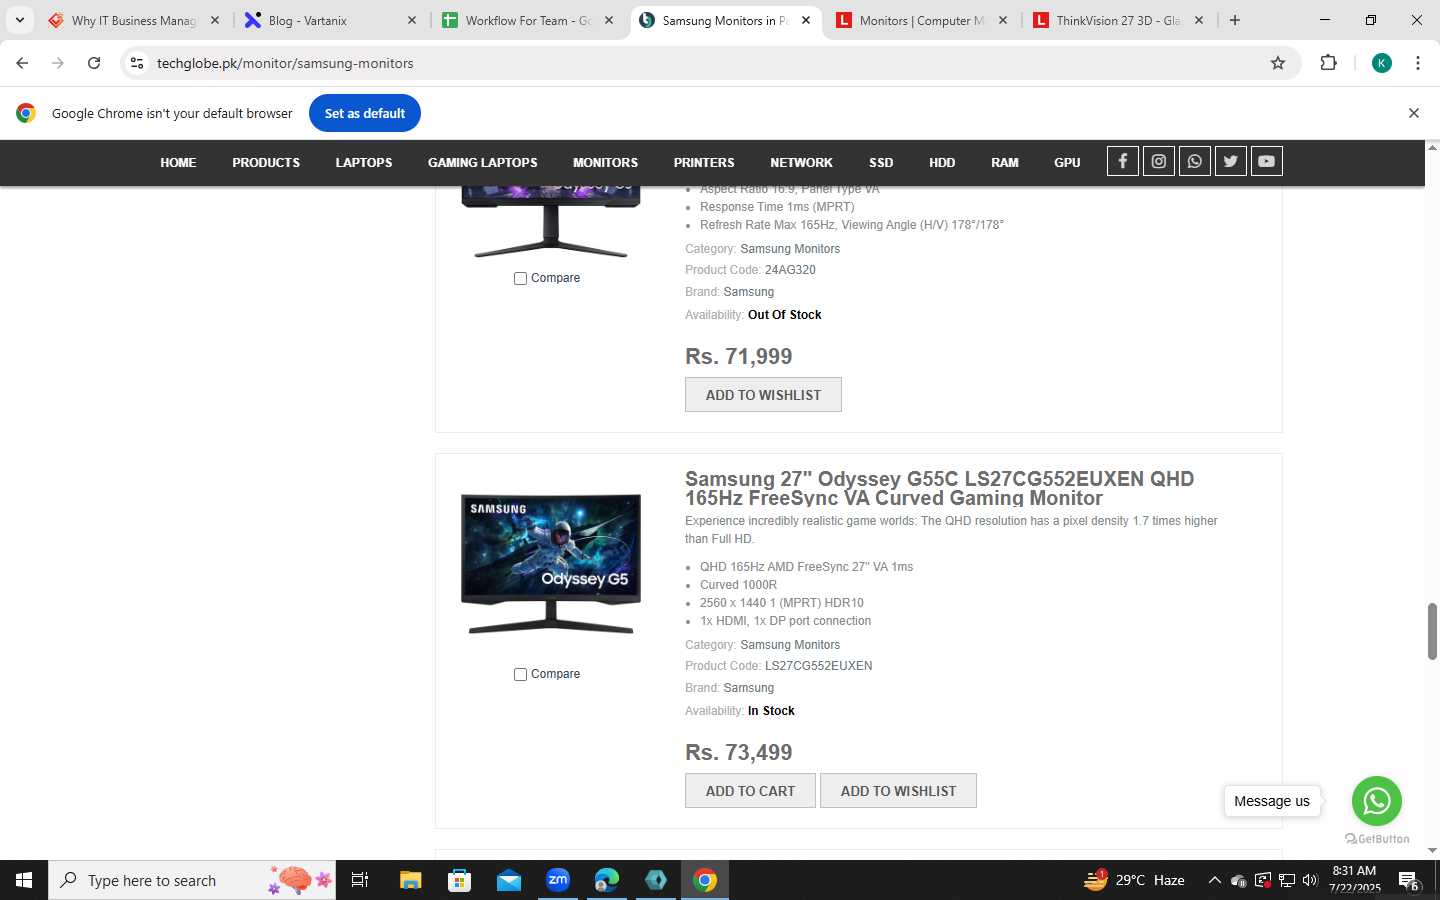Open SSD menu item
Viewport: 1440px width, 900px height.
point(881,162)
